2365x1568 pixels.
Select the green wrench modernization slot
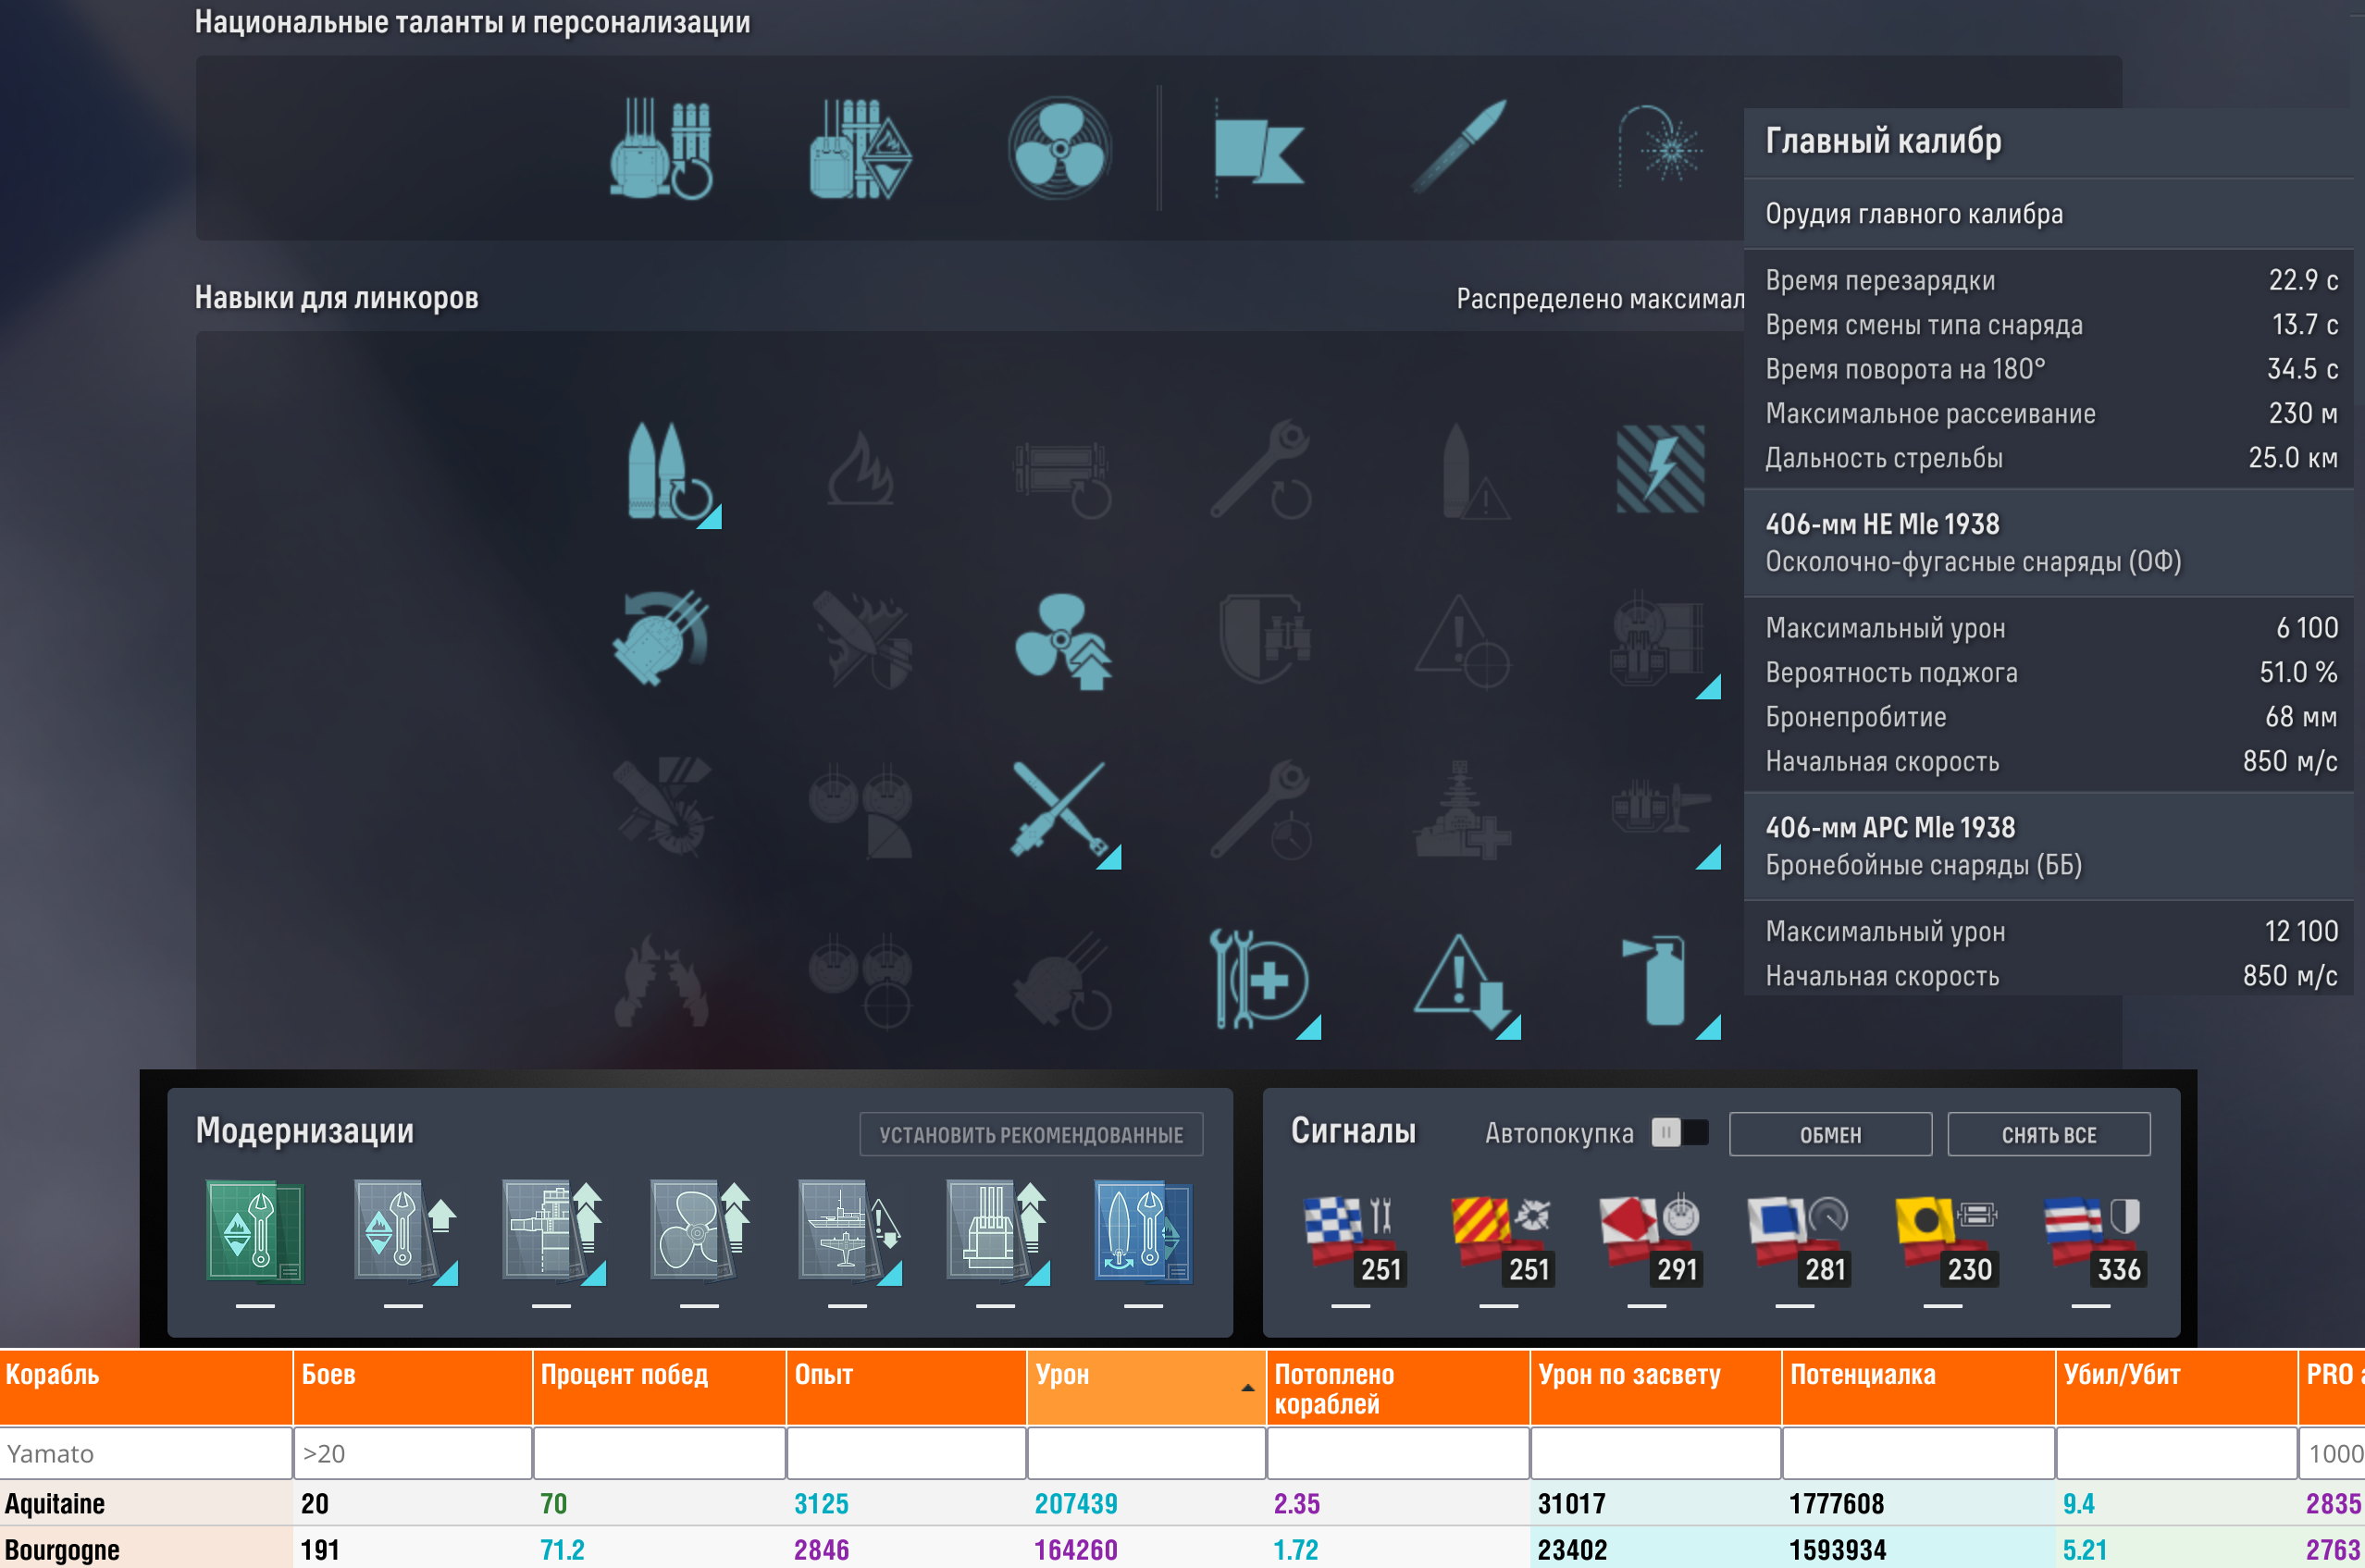click(255, 1231)
